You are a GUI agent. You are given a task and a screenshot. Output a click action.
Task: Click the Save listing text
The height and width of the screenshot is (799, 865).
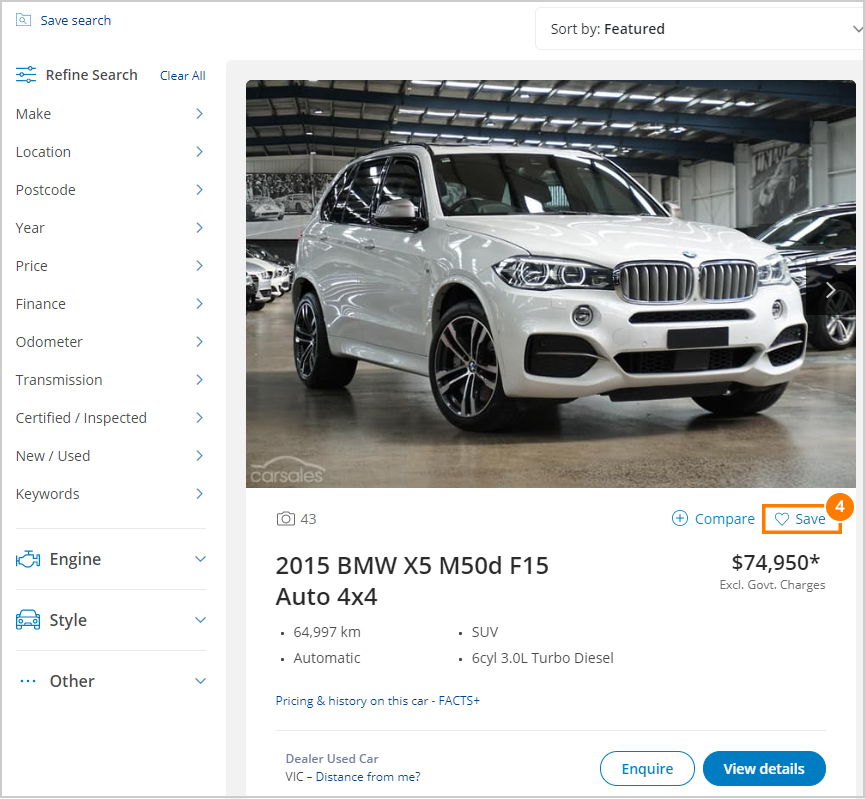pos(810,519)
